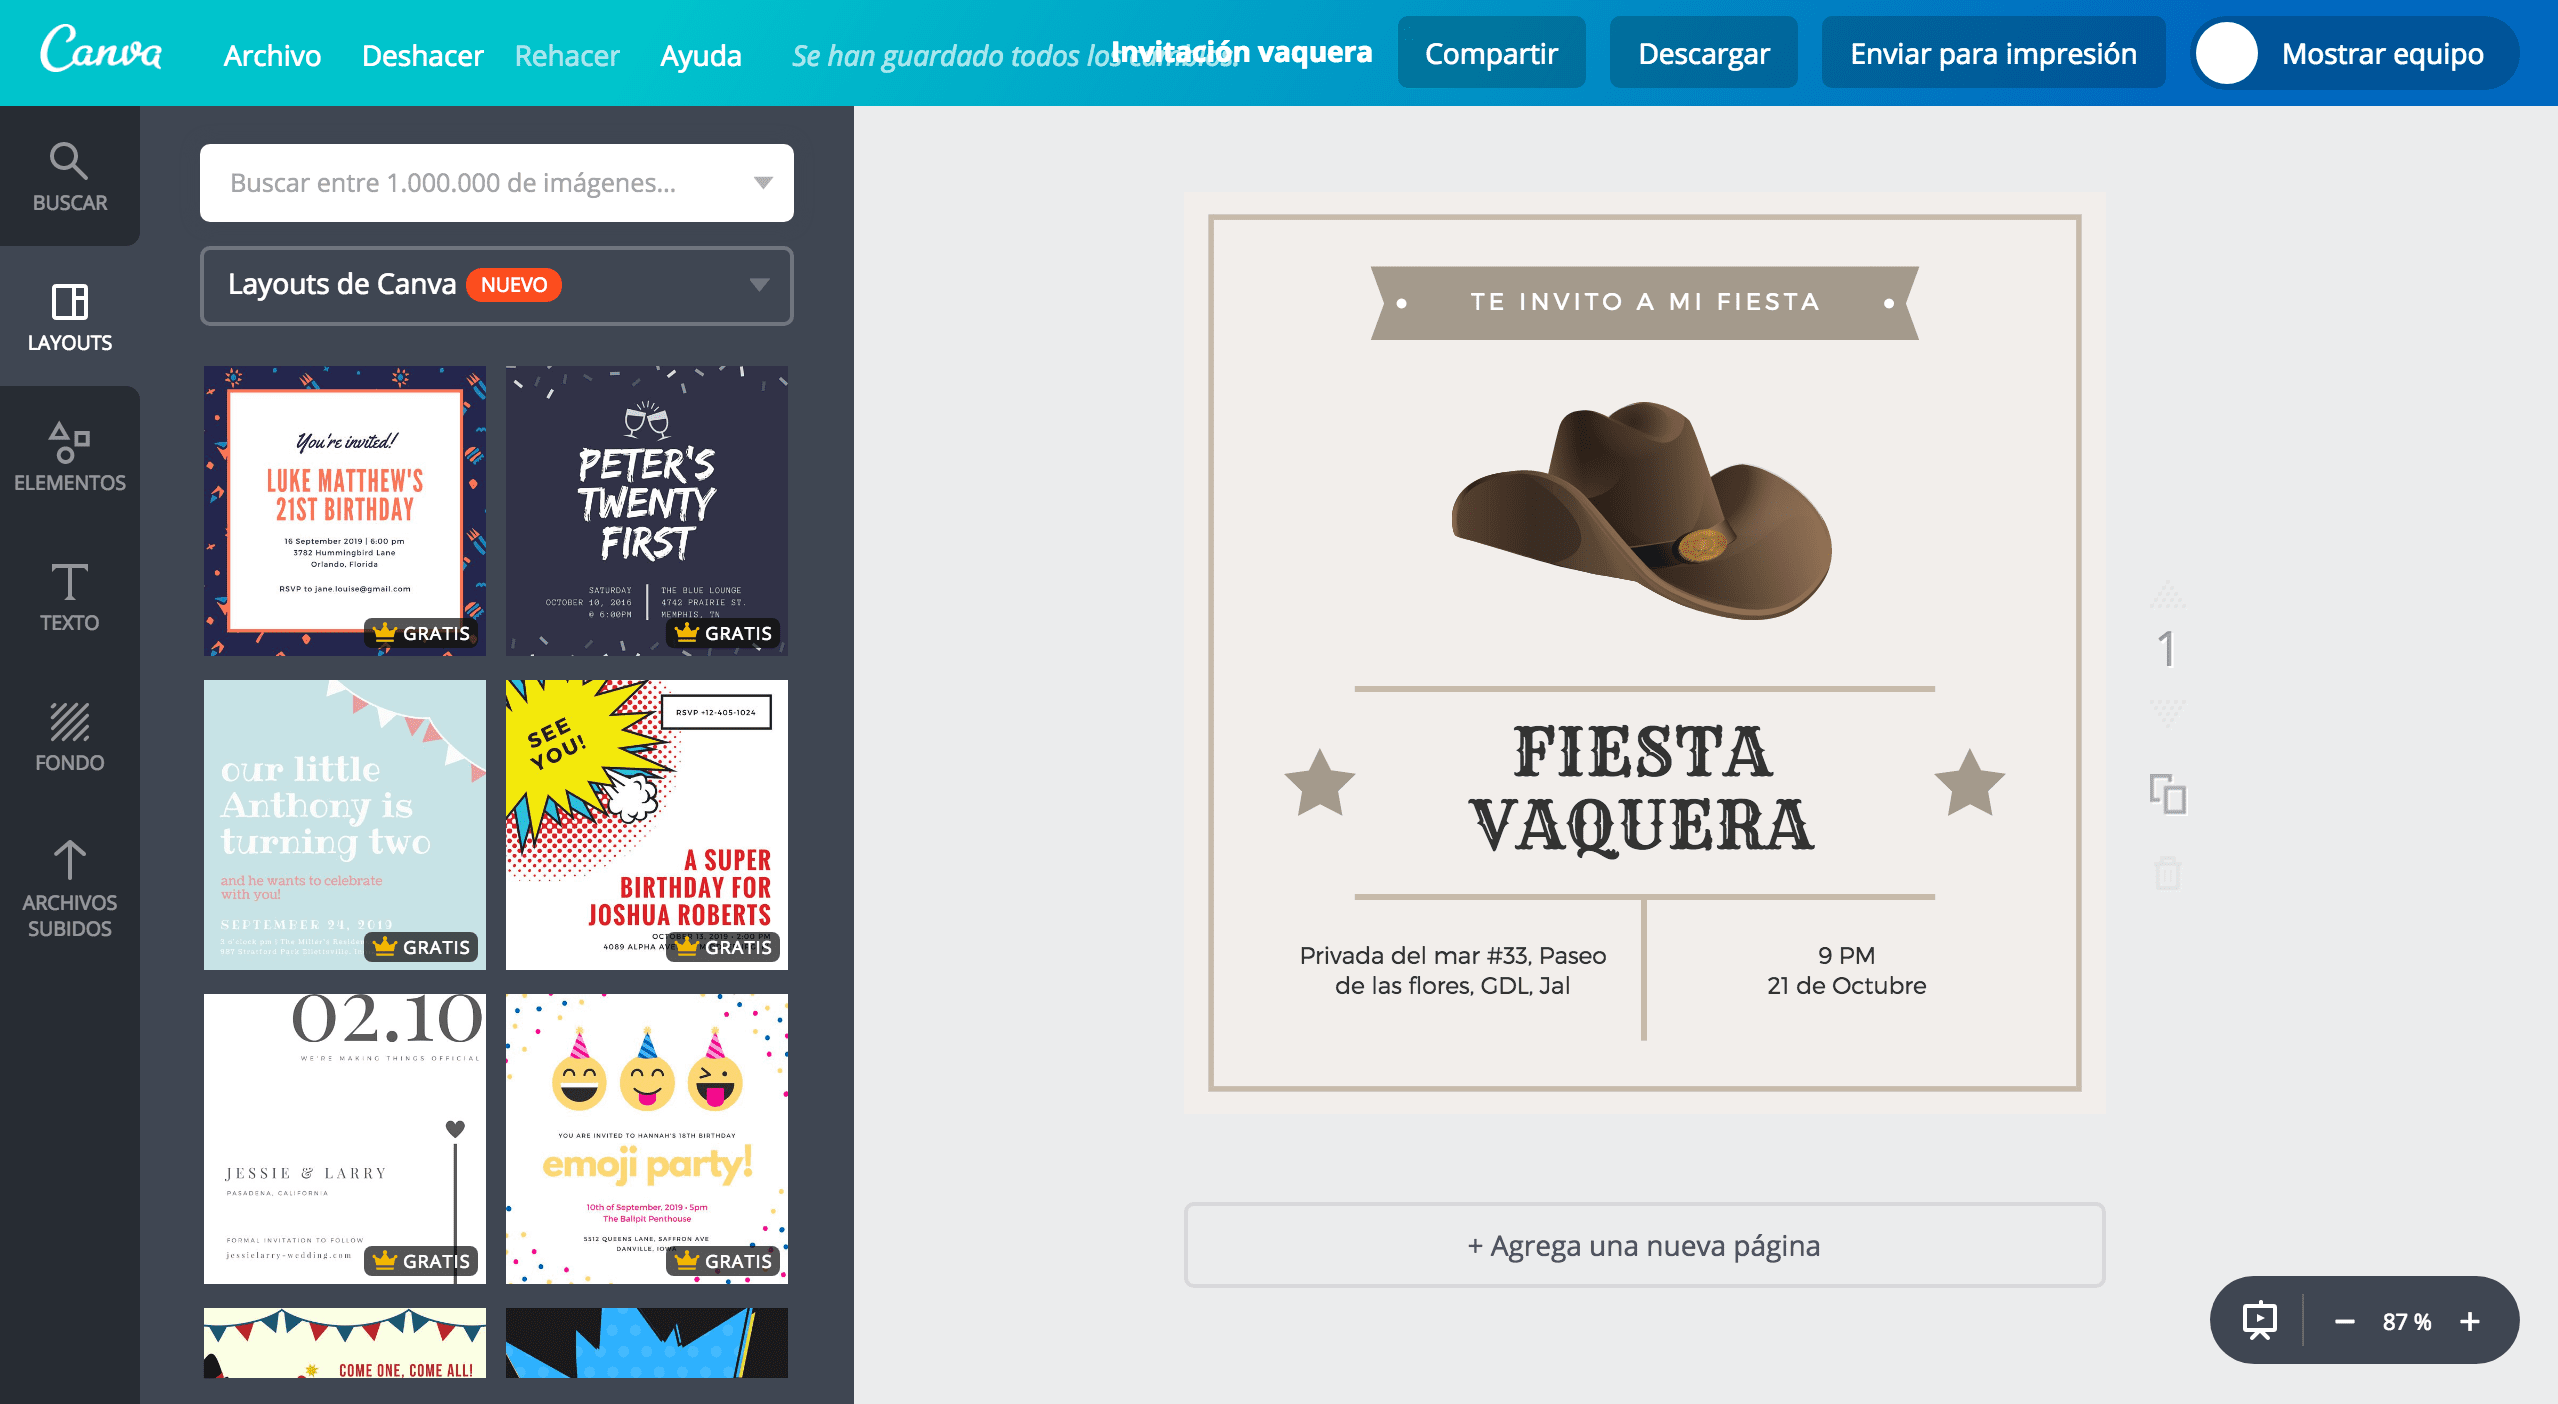Image resolution: width=2558 pixels, height=1404 pixels.
Task: Focus image search input field
Action: tap(497, 183)
